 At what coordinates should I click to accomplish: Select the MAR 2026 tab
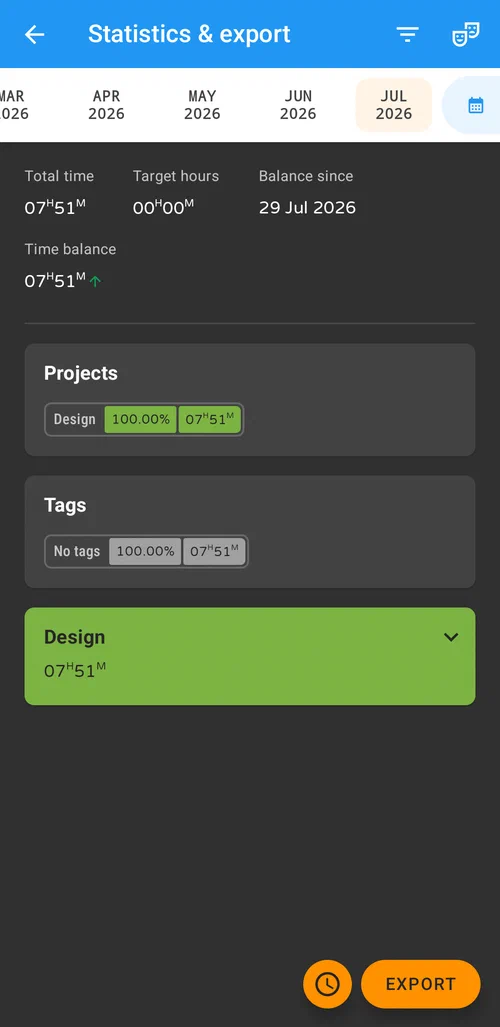tap(13, 105)
